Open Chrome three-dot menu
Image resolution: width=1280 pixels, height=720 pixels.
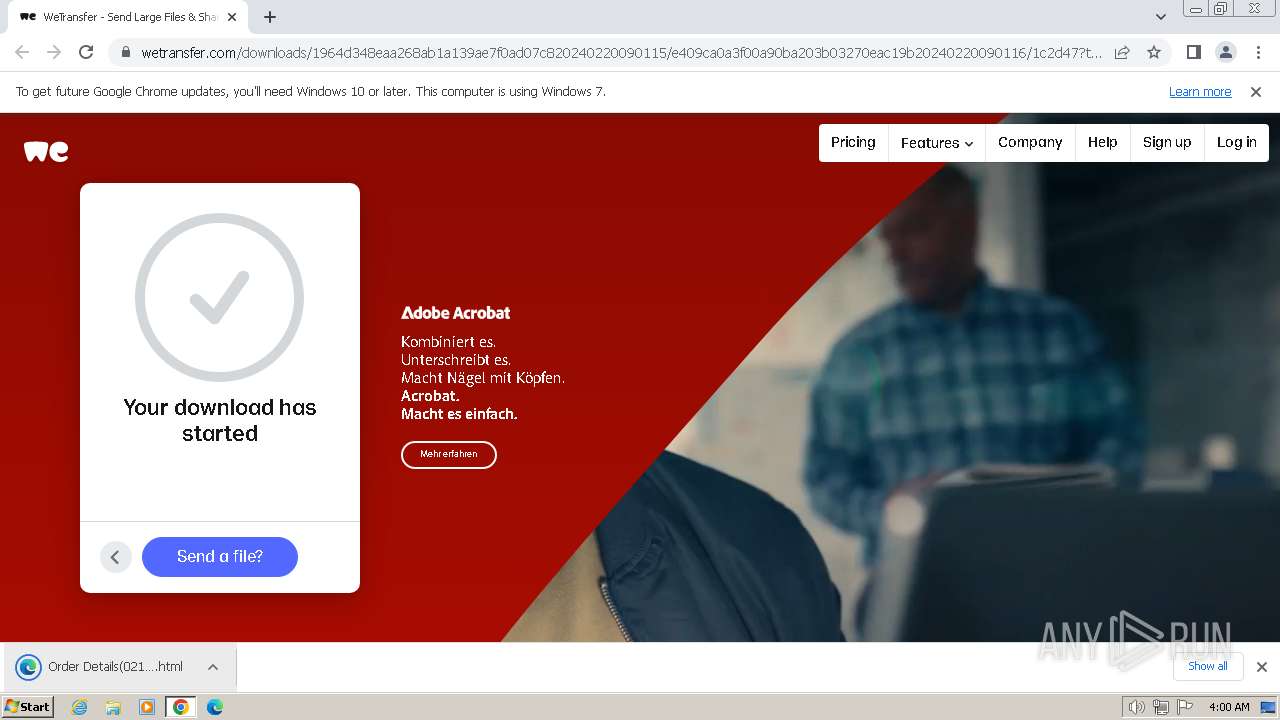pyautogui.click(x=1258, y=52)
